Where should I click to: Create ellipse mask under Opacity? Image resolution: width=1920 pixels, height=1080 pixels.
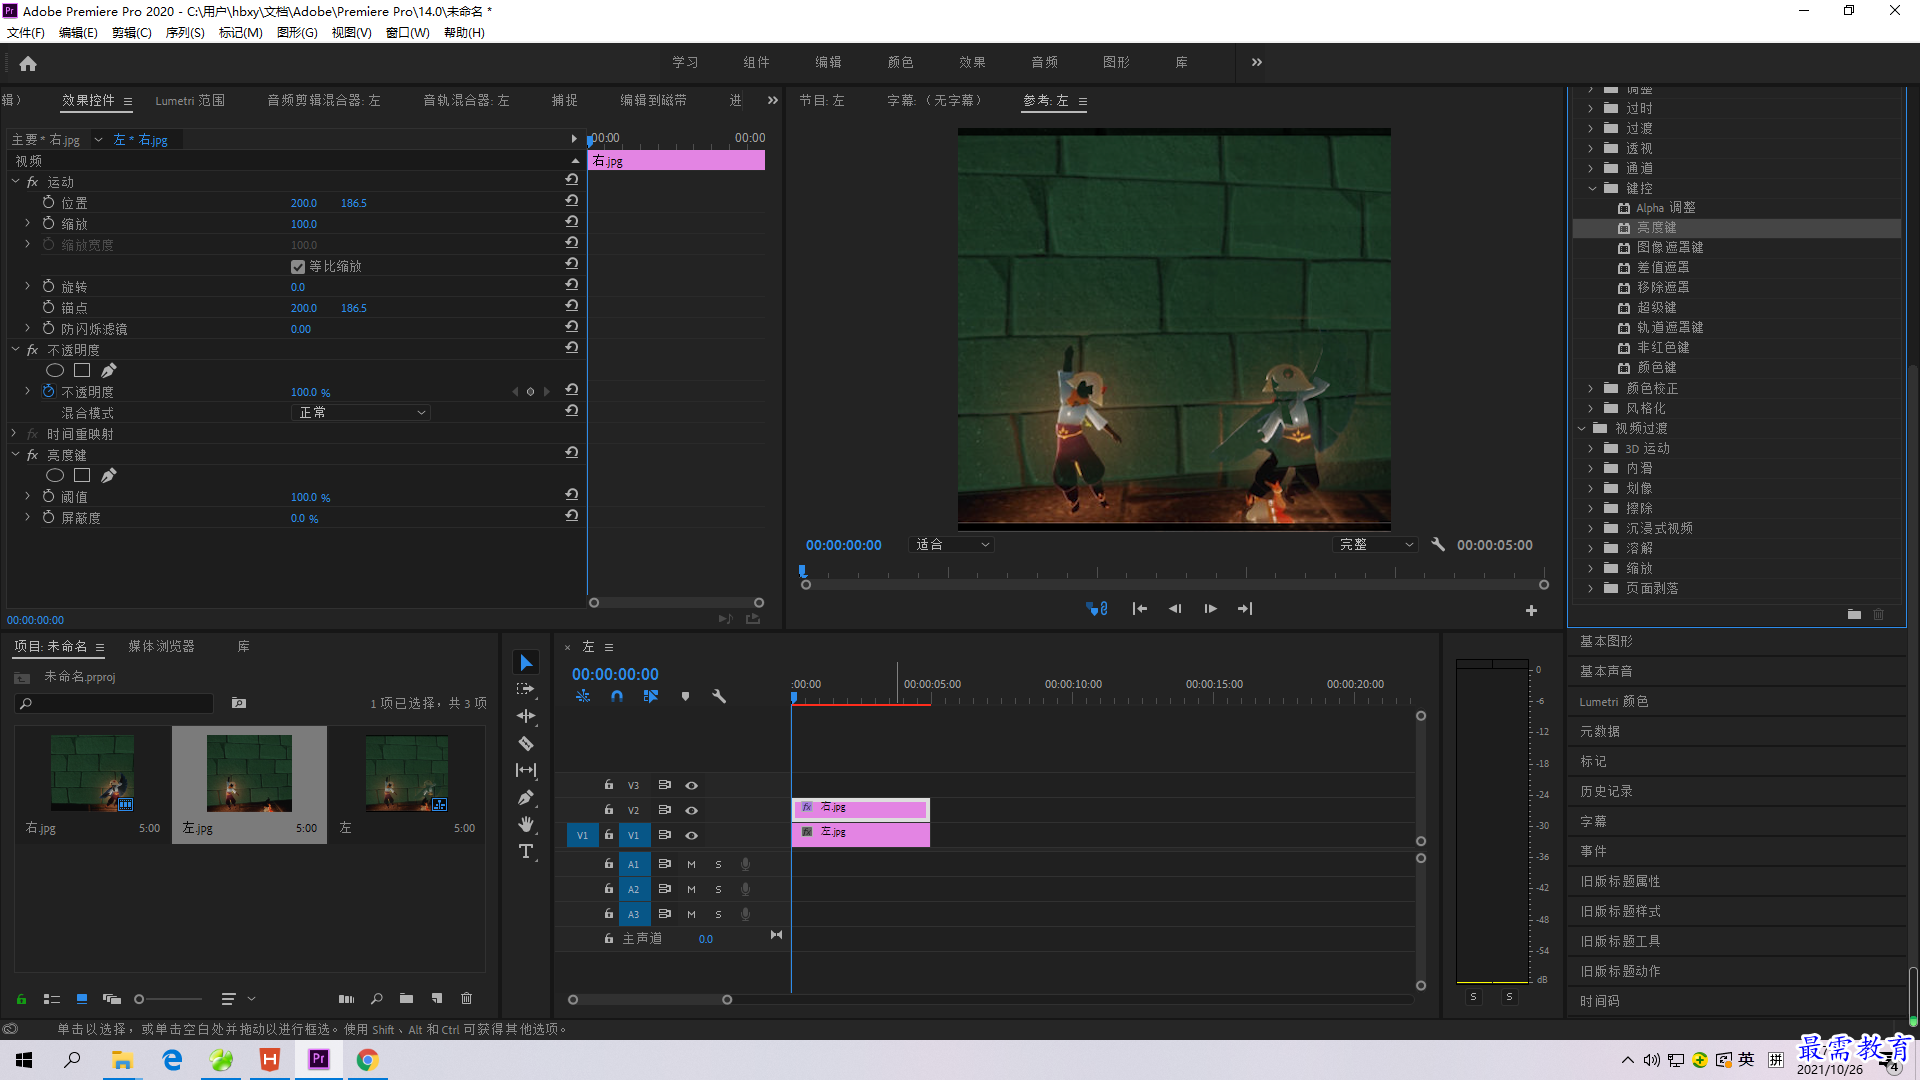(55, 371)
